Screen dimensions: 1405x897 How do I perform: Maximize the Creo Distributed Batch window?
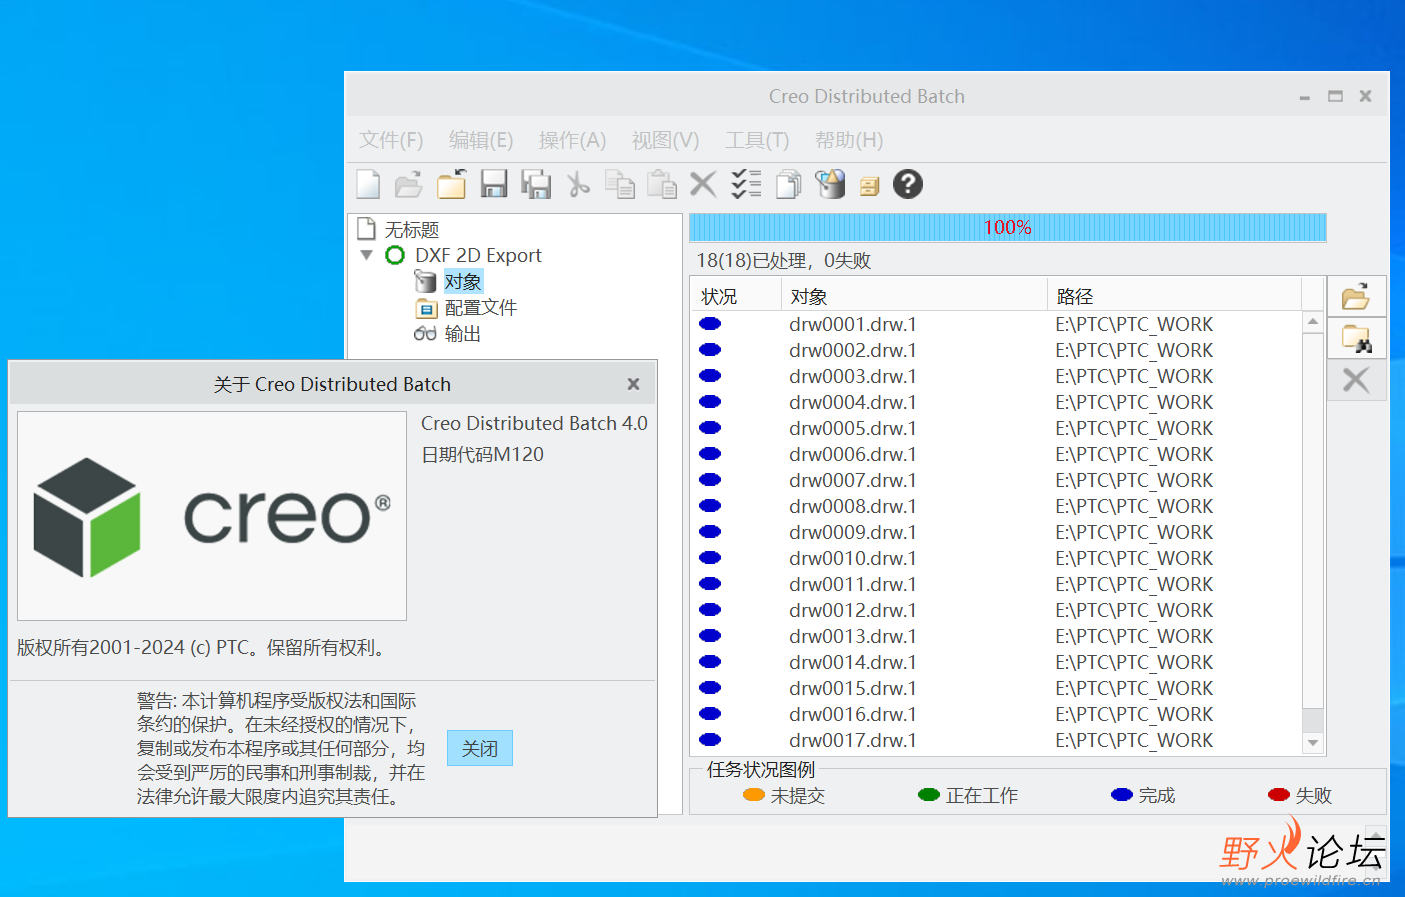tap(1335, 97)
